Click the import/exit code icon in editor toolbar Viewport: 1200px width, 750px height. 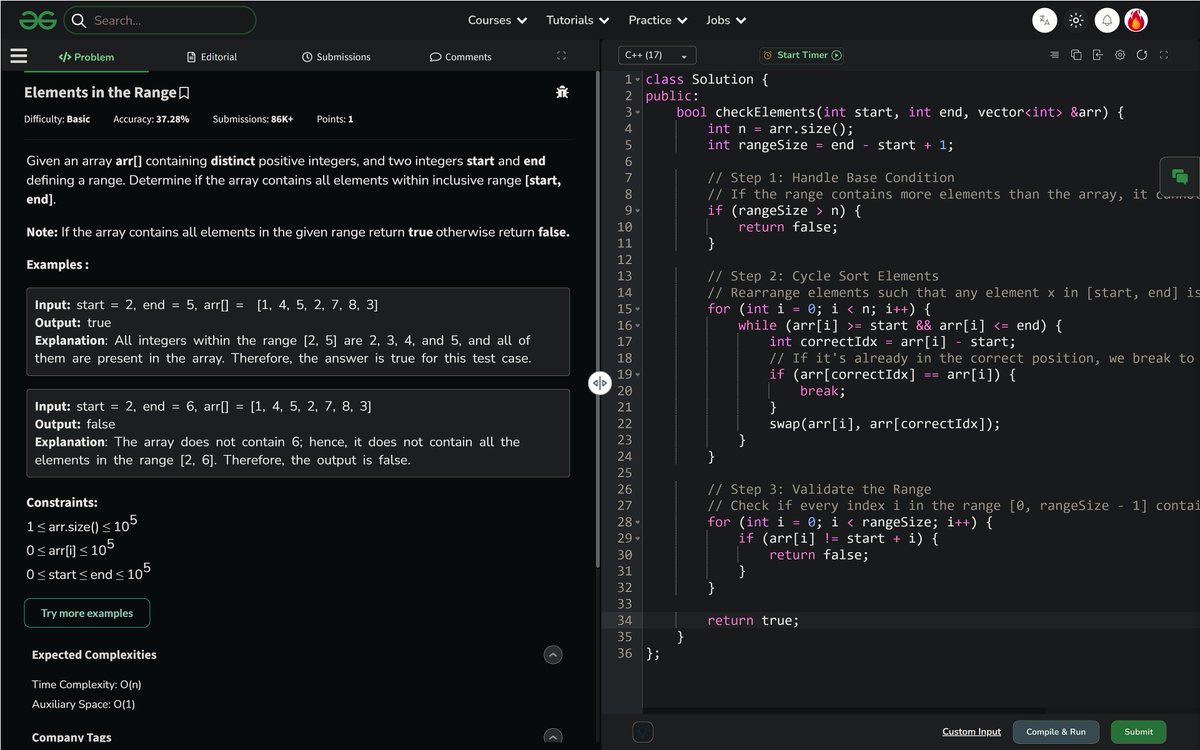click(1098, 55)
